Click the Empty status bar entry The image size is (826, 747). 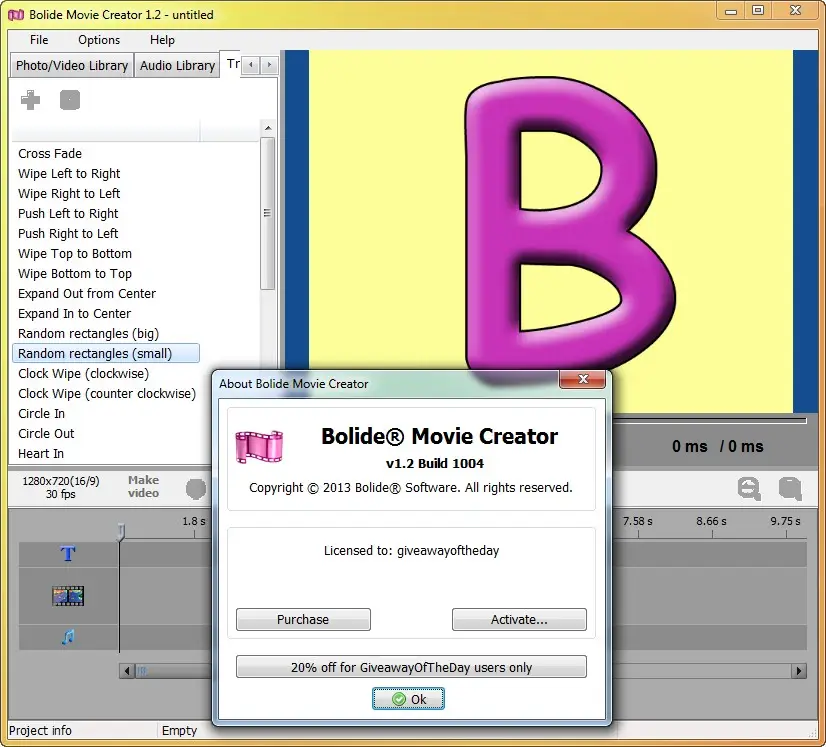(x=179, y=731)
